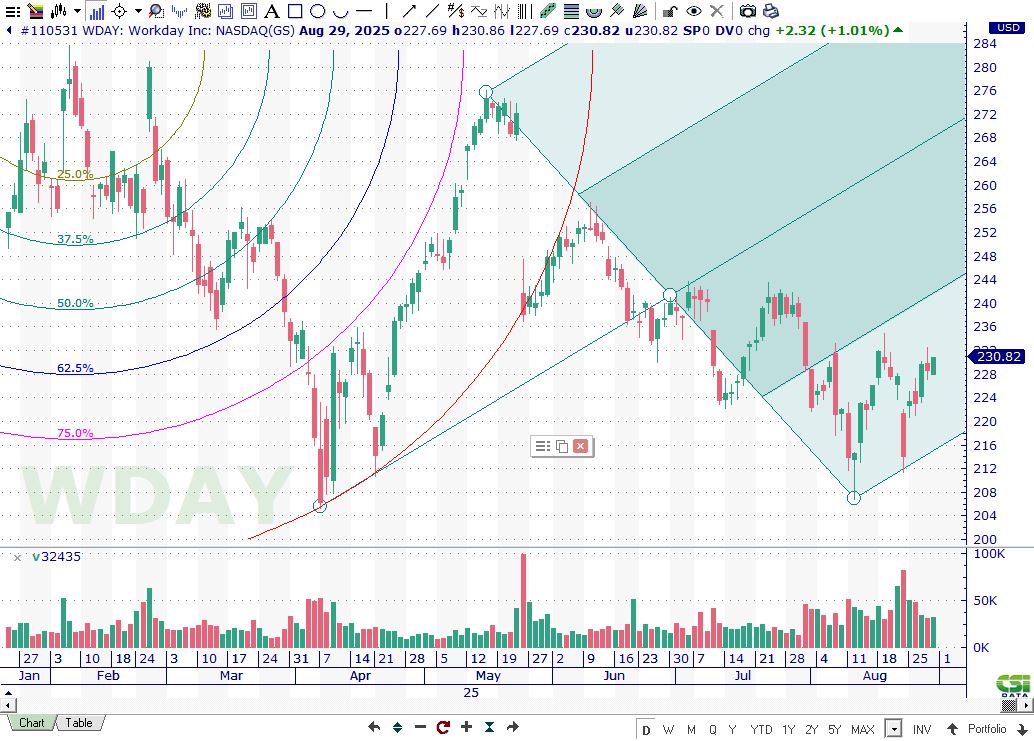Open the magnifier zoom tool
1034x741 pixels.
155,11
